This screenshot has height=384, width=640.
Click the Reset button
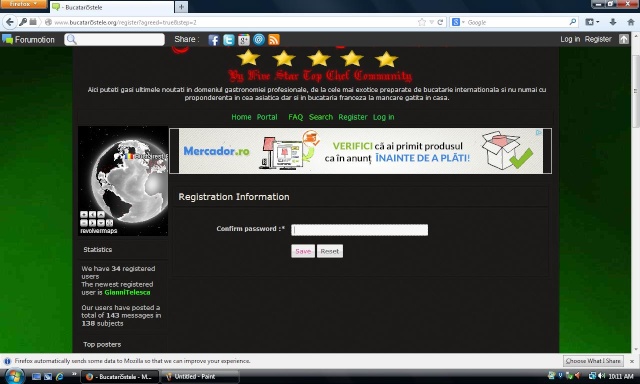[x=330, y=251]
